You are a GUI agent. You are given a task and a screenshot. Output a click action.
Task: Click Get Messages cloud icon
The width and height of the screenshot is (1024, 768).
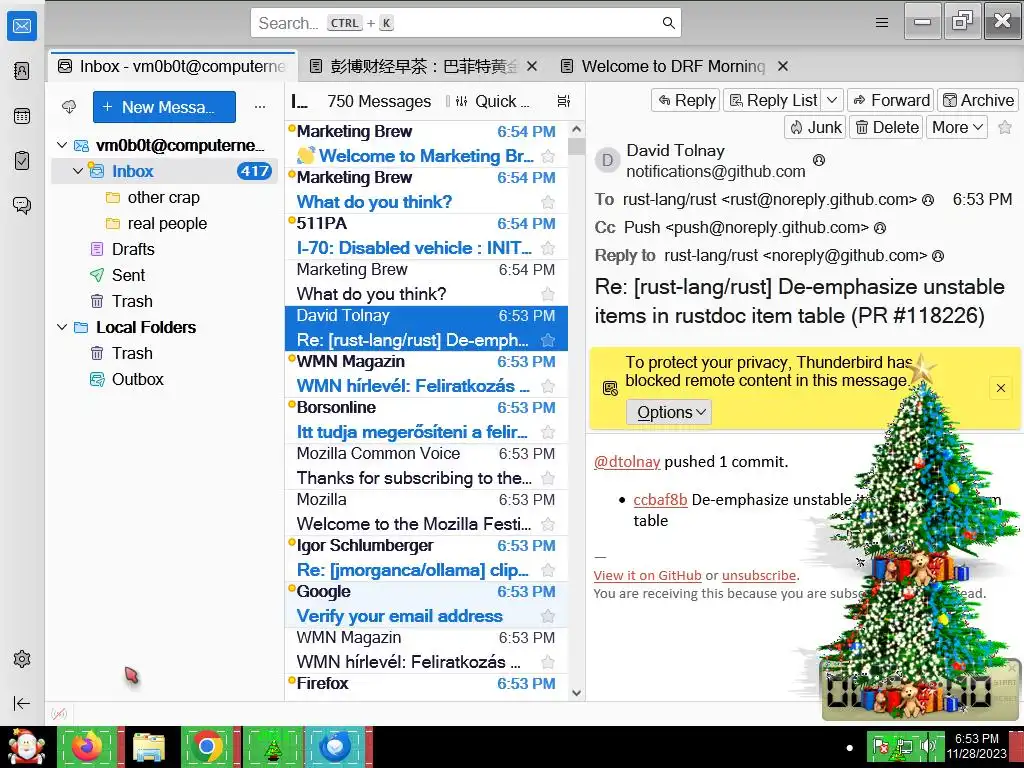(x=69, y=106)
